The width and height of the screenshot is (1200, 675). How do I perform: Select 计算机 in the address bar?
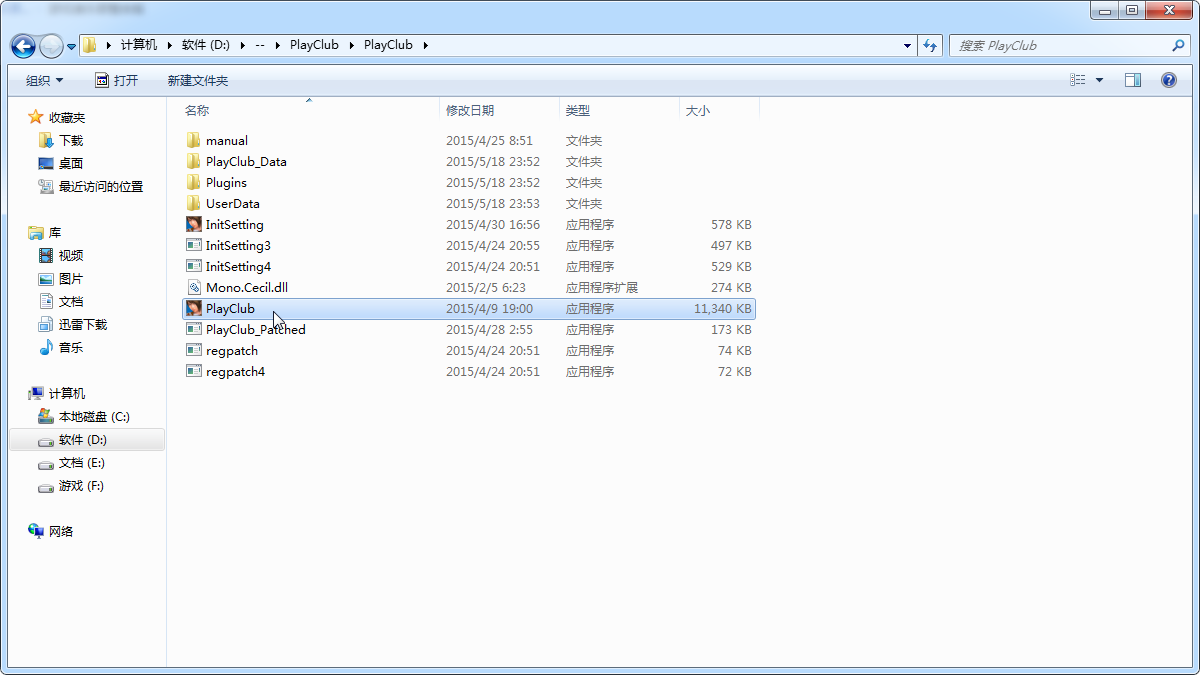tap(139, 45)
